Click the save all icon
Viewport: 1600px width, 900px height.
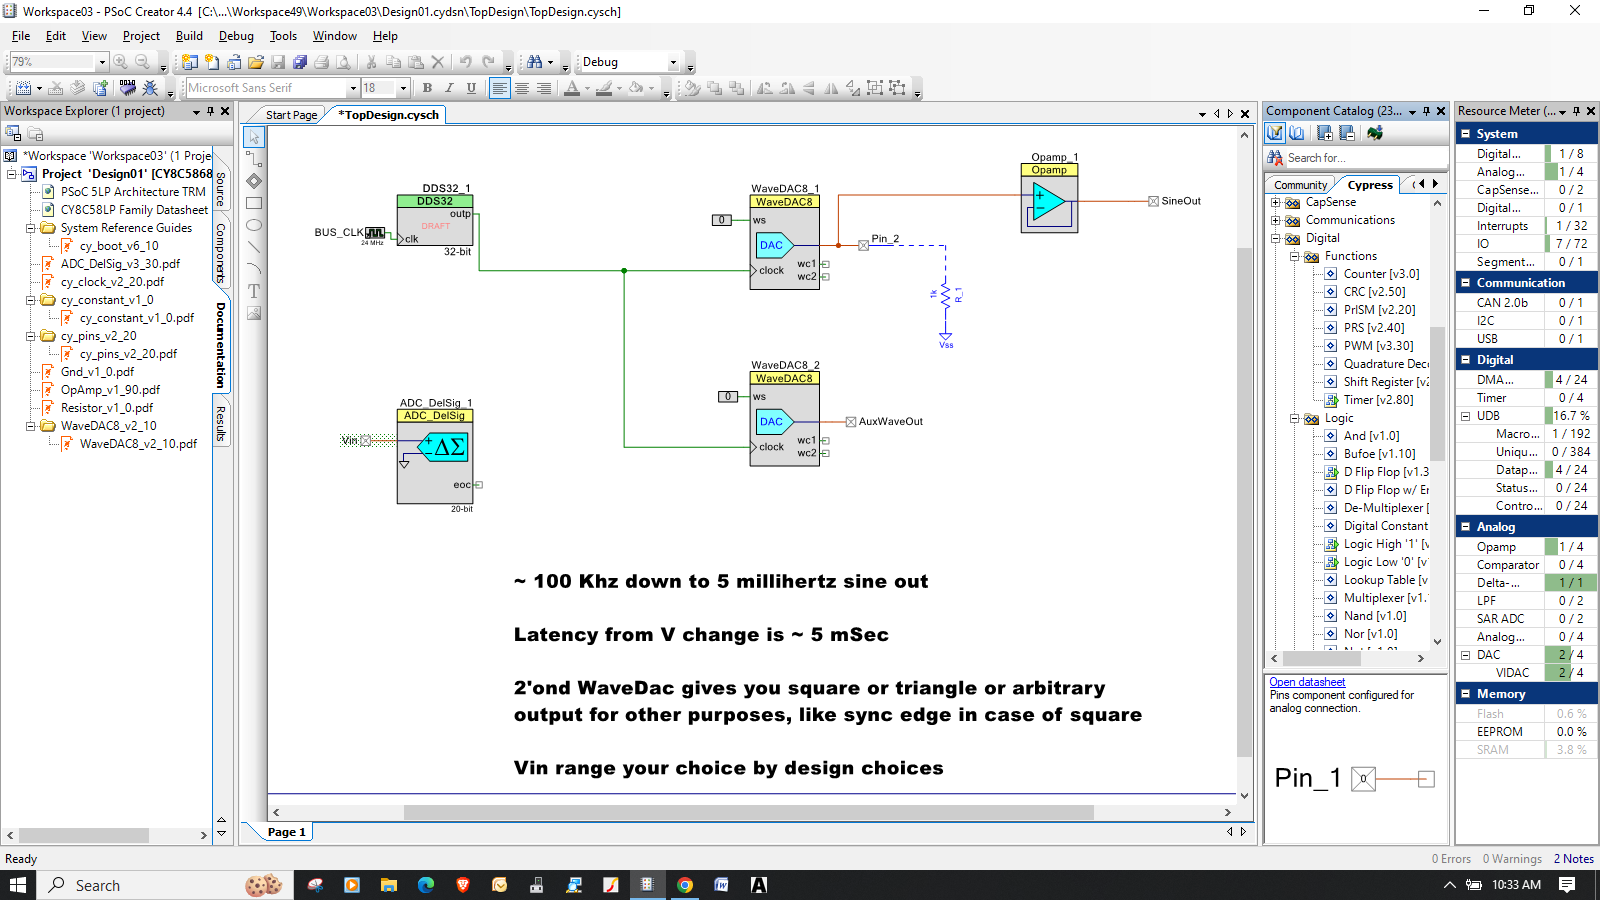[x=300, y=62]
